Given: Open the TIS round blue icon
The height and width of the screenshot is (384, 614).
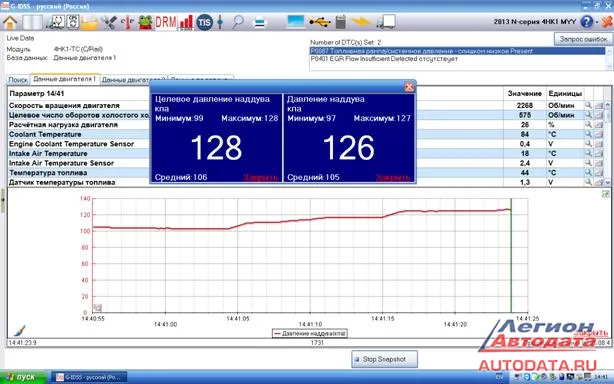Looking at the screenshot, I should point(204,22).
